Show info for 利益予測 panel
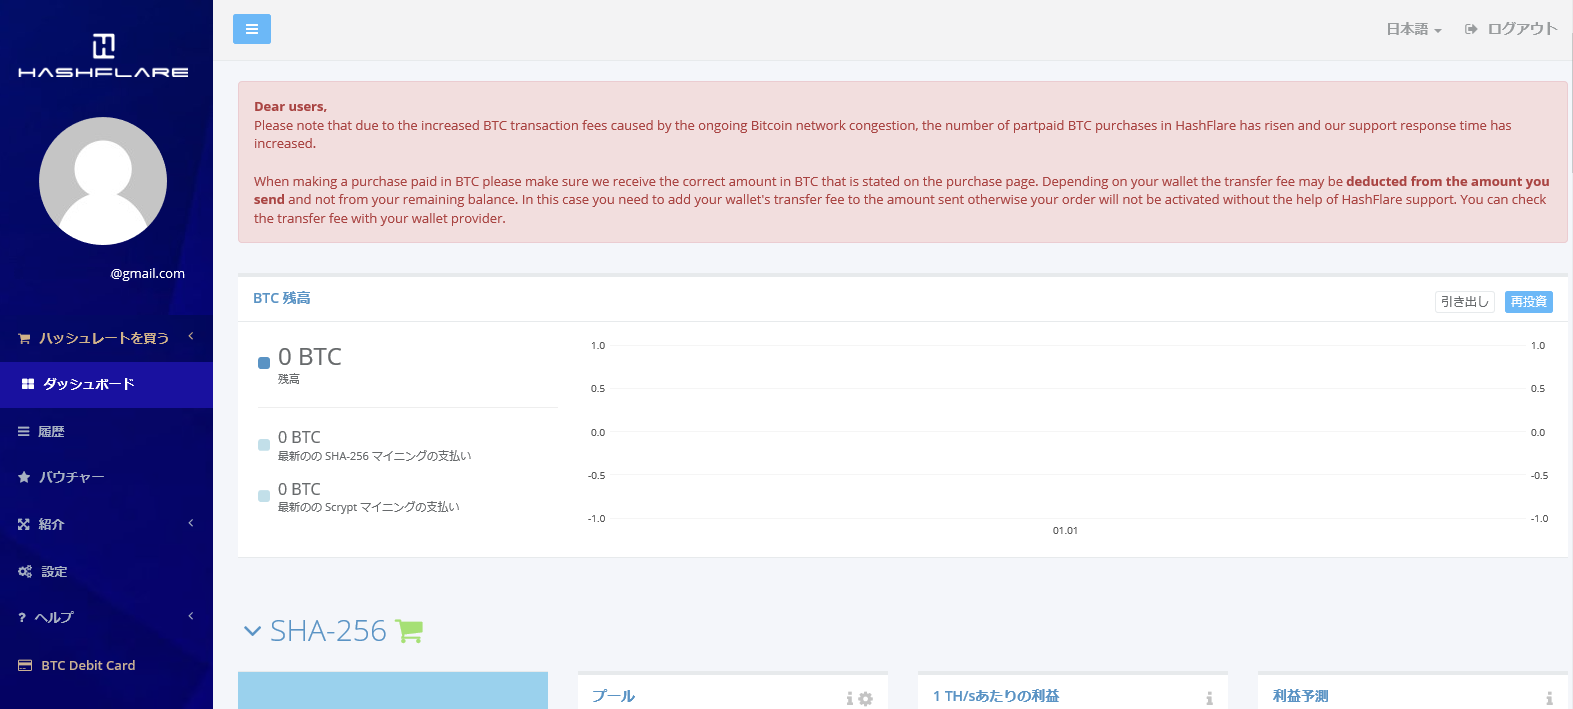 1549,699
